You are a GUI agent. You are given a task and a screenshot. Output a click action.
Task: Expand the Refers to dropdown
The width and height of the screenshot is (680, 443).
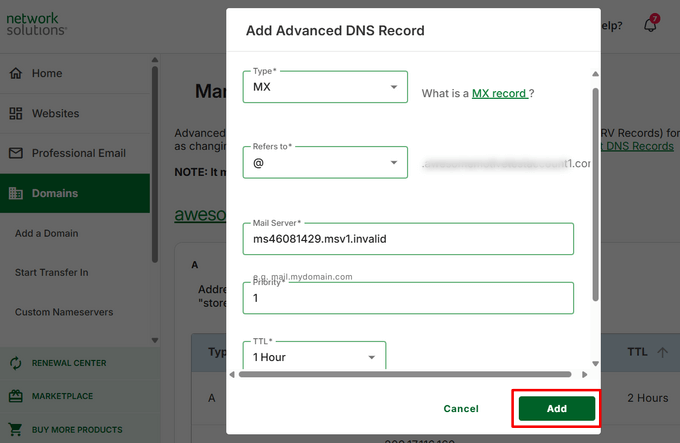(x=324, y=162)
